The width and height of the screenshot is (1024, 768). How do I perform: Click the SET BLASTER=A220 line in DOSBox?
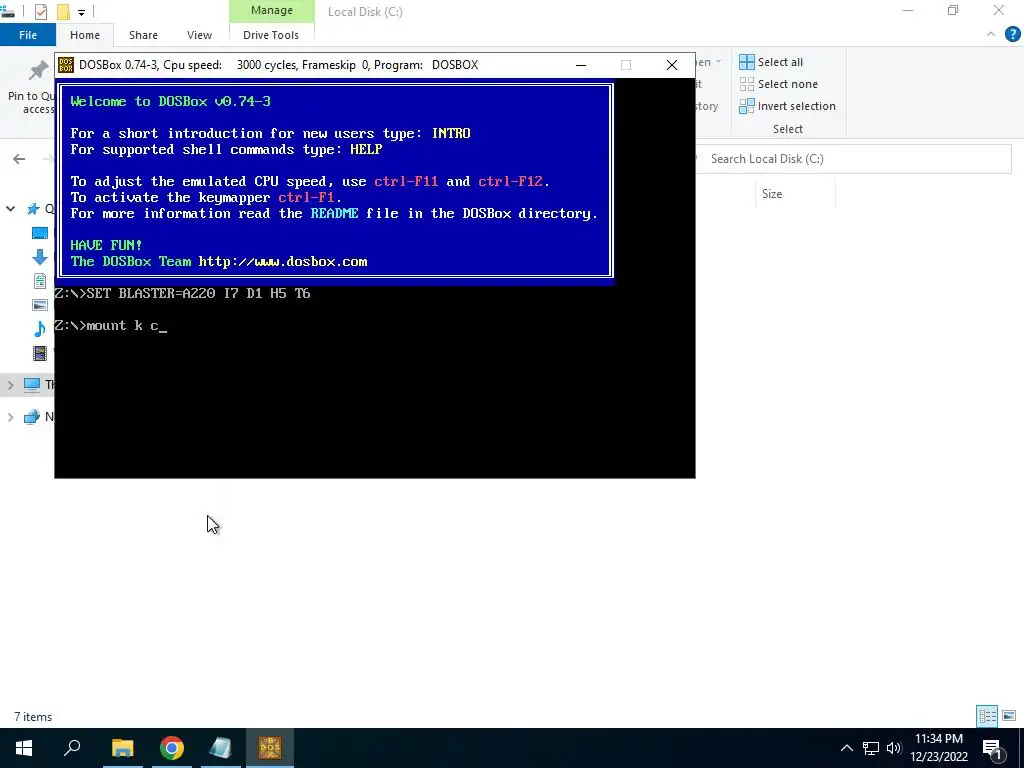(182, 293)
